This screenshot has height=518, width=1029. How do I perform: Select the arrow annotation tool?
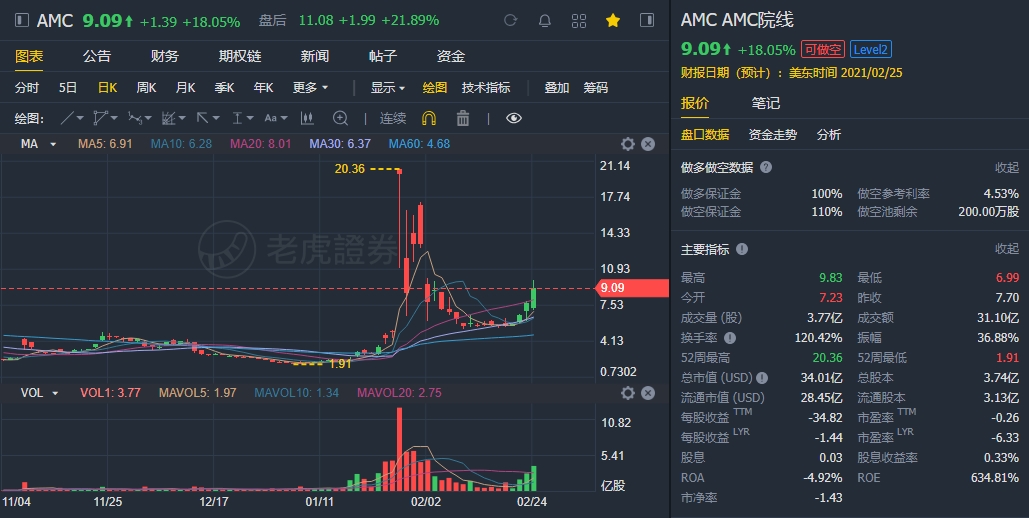click(x=203, y=118)
